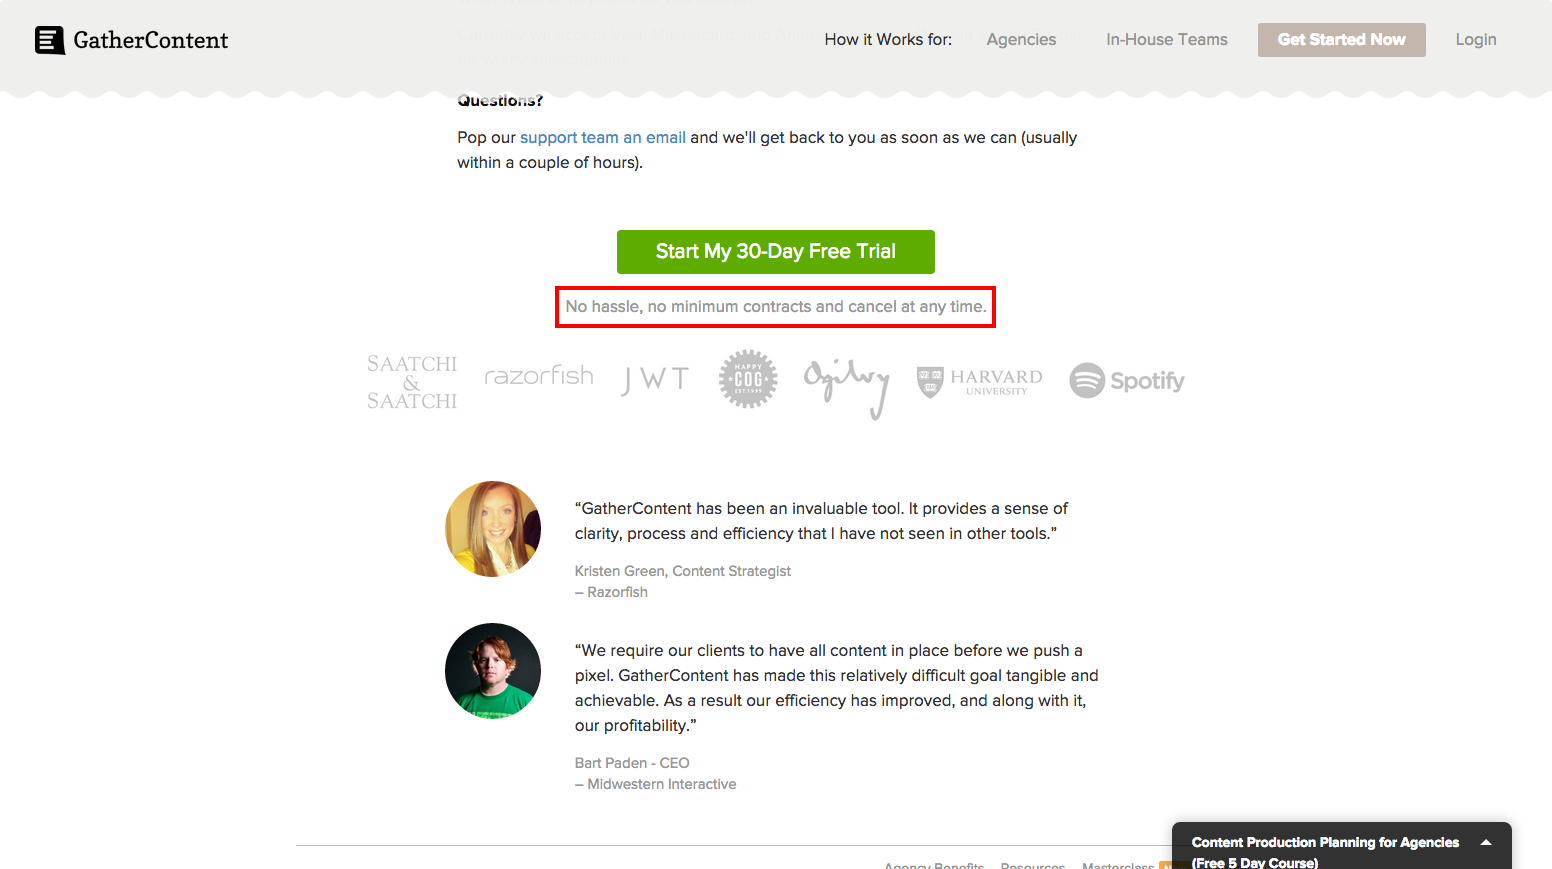Click the GatherContent brand name text
This screenshot has width=1552, height=869.
[151, 40]
